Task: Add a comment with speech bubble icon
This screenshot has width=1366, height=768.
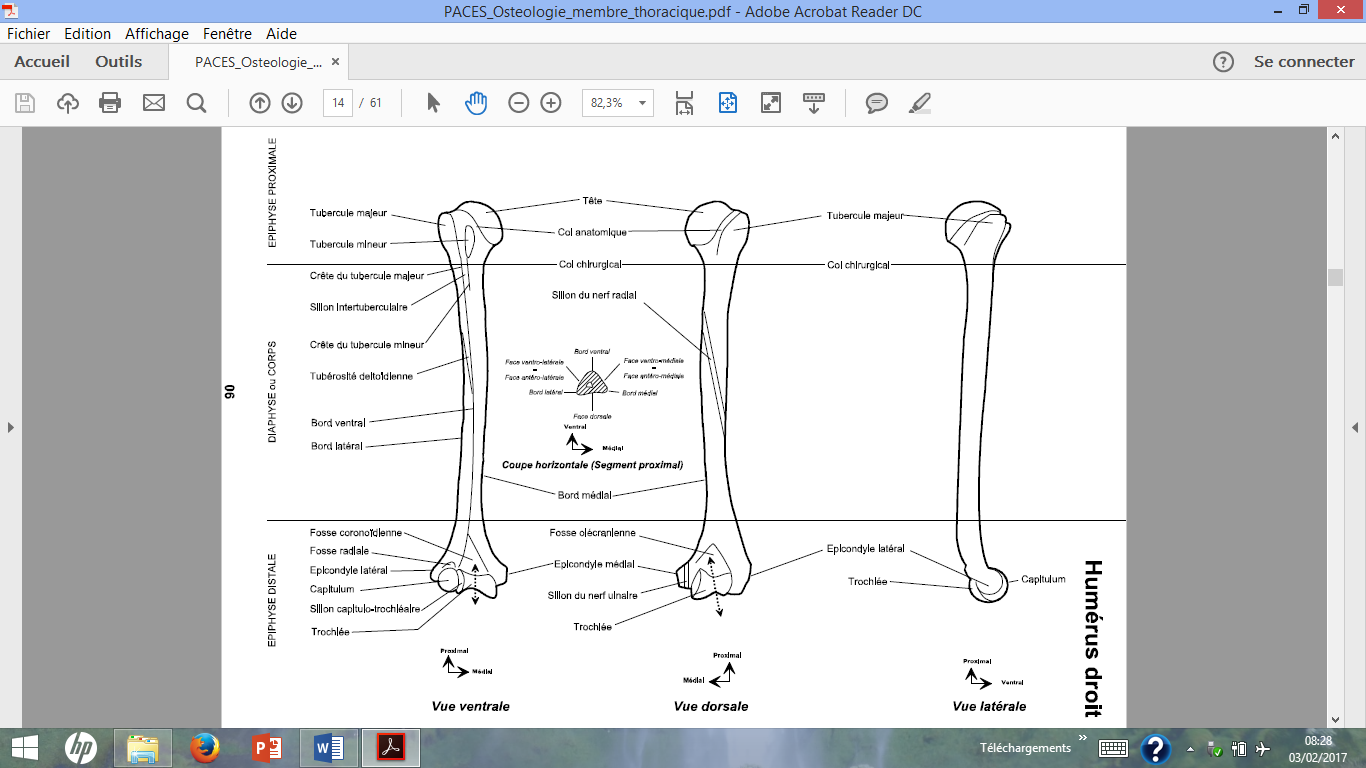Action: [x=877, y=103]
